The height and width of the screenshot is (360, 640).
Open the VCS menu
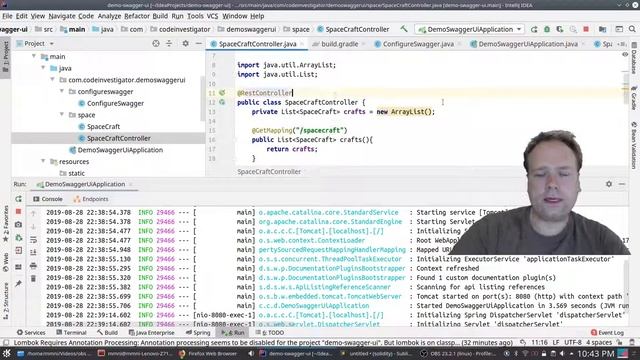212,16
